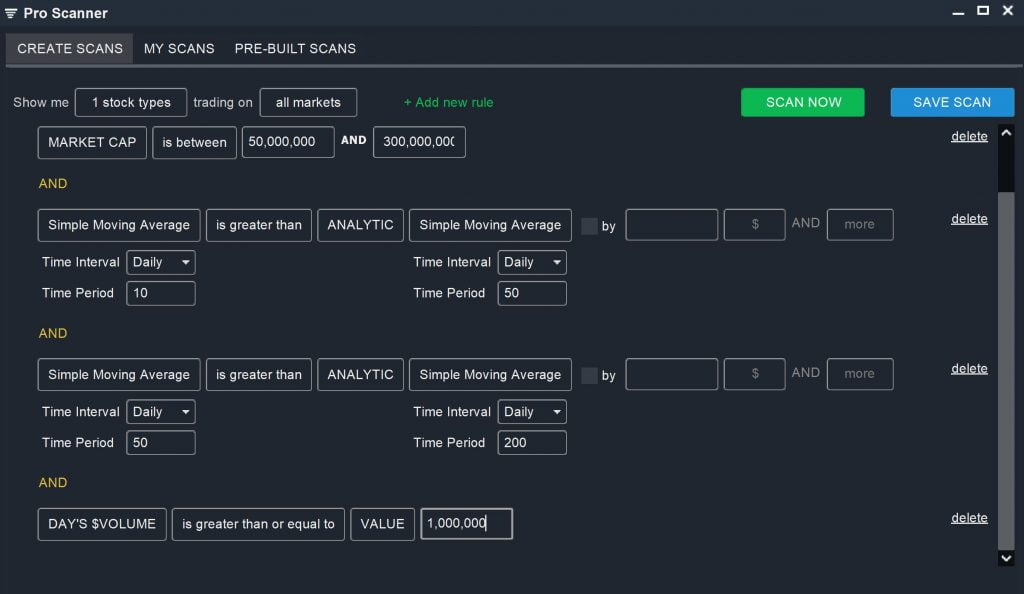Enable 'by' checkbox in first SMA rule
The image size is (1024, 594).
click(589, 226)
